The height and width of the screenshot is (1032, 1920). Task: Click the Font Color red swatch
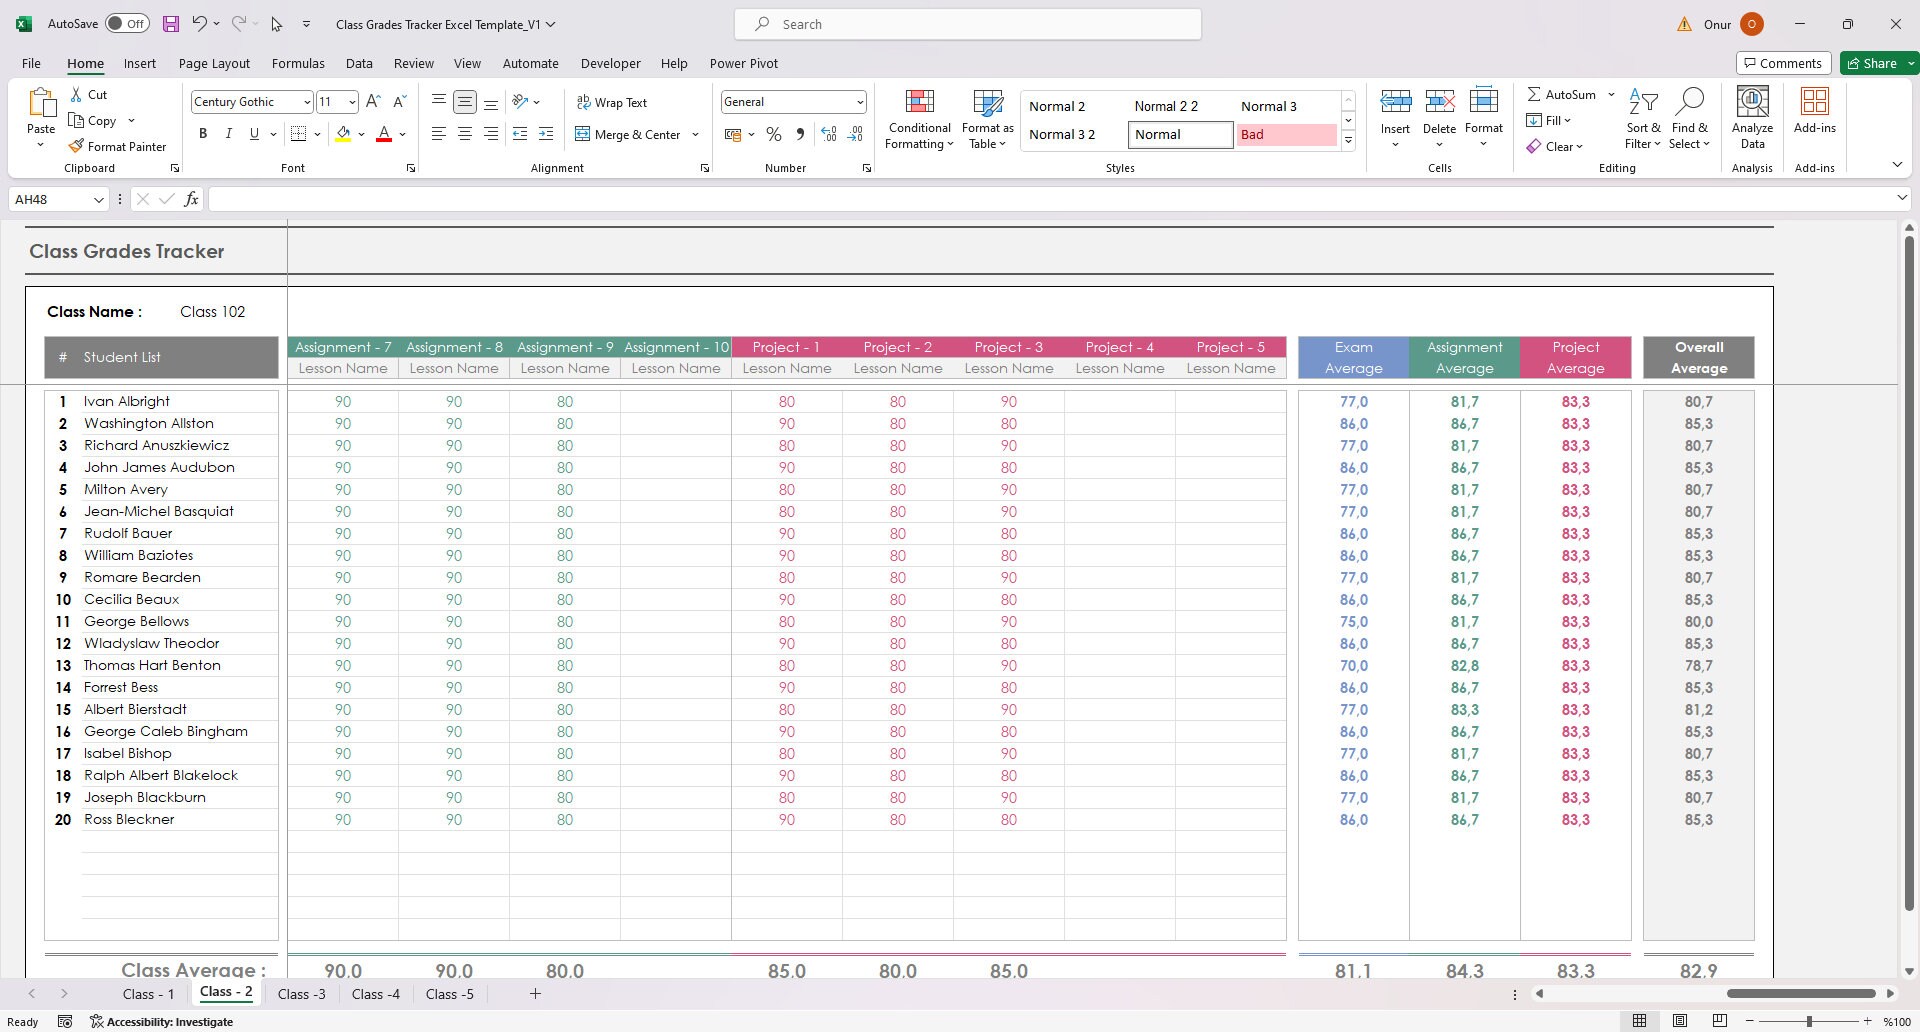click(383, 139)
